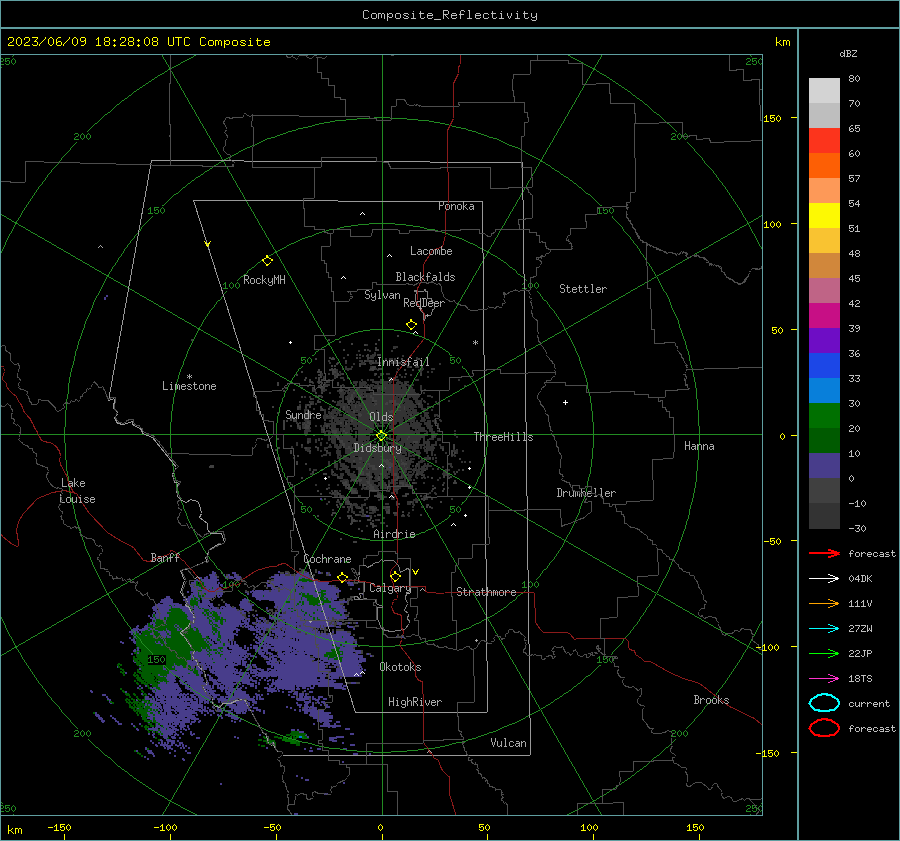900x841 pixels.
Task: Click the yellow 51-54 dBZ swatch
Action: (x=824, y=216)
